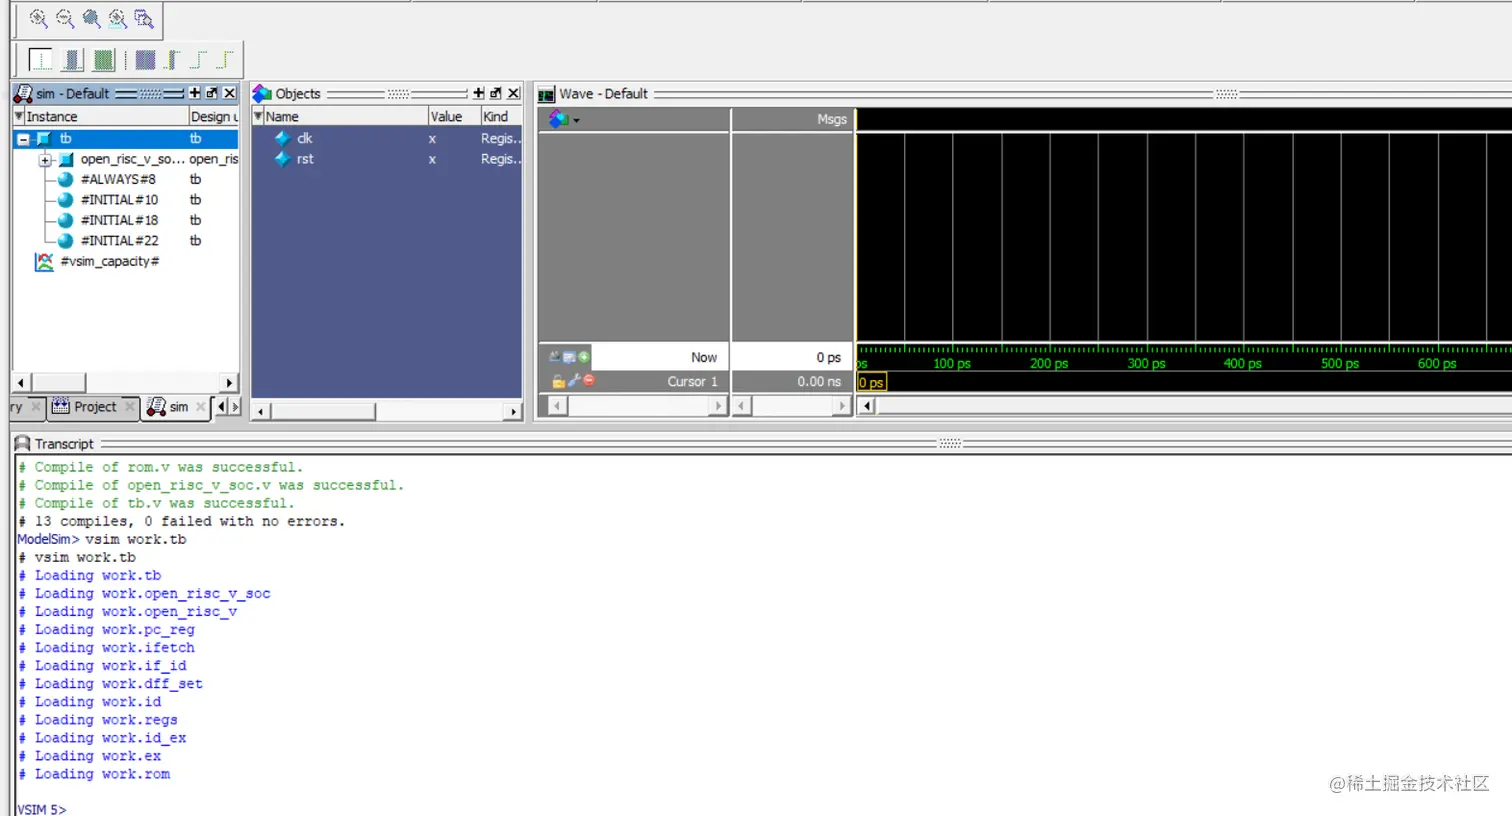Image resolution: width=1512 pixels, height=816 pixels.
Task: Click the clk signal diamond icon
Action: 283,138
